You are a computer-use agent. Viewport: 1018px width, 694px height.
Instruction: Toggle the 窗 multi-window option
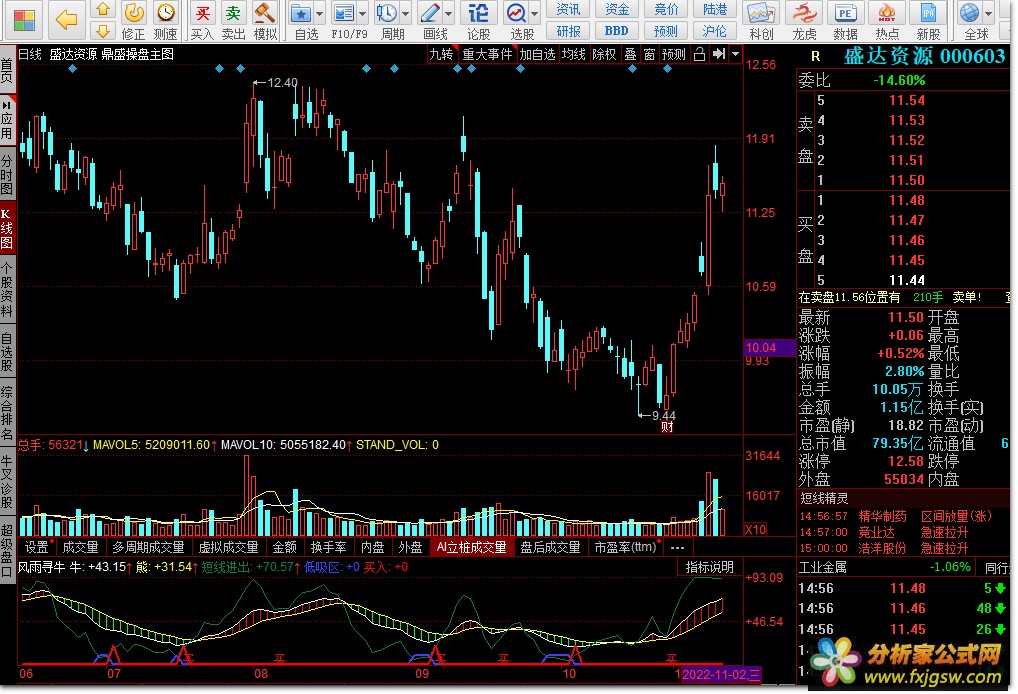coord(649,55)
